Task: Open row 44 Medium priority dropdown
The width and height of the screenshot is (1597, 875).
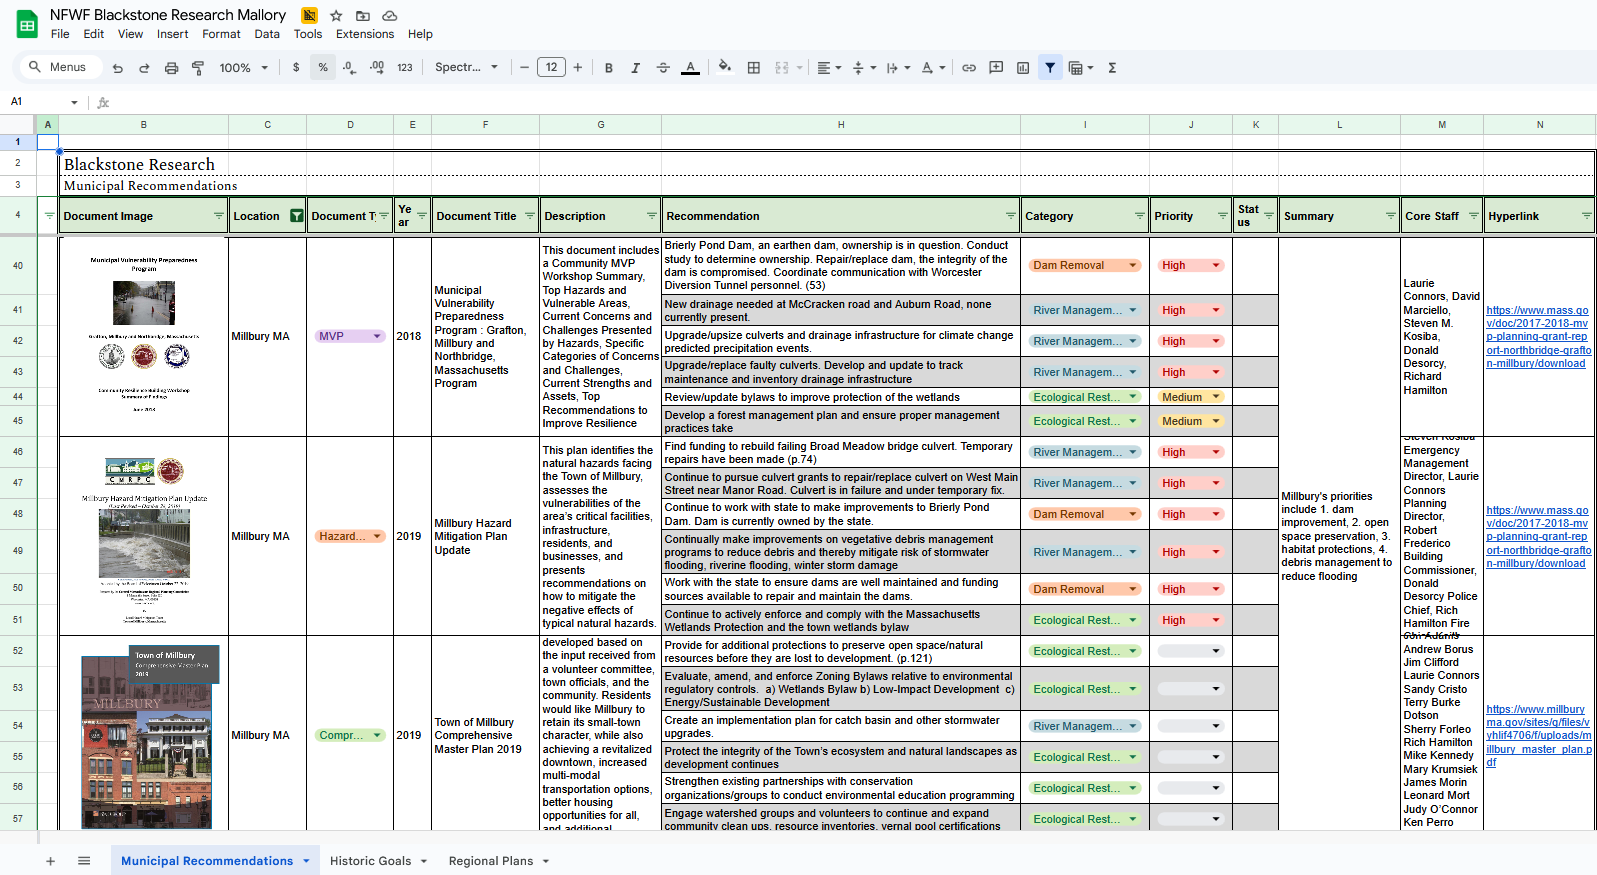Action: tap(1216, 397)
